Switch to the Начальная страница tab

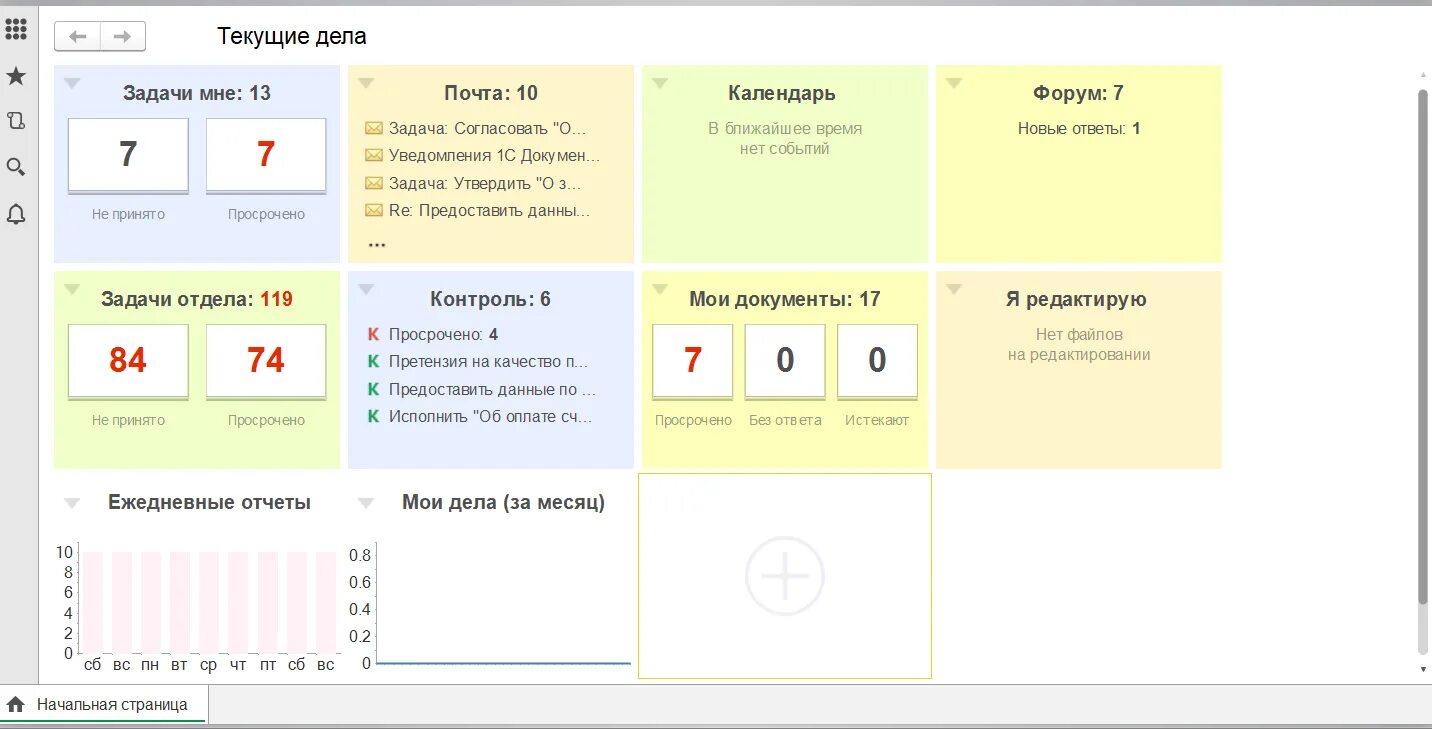[x=104, y=704]
